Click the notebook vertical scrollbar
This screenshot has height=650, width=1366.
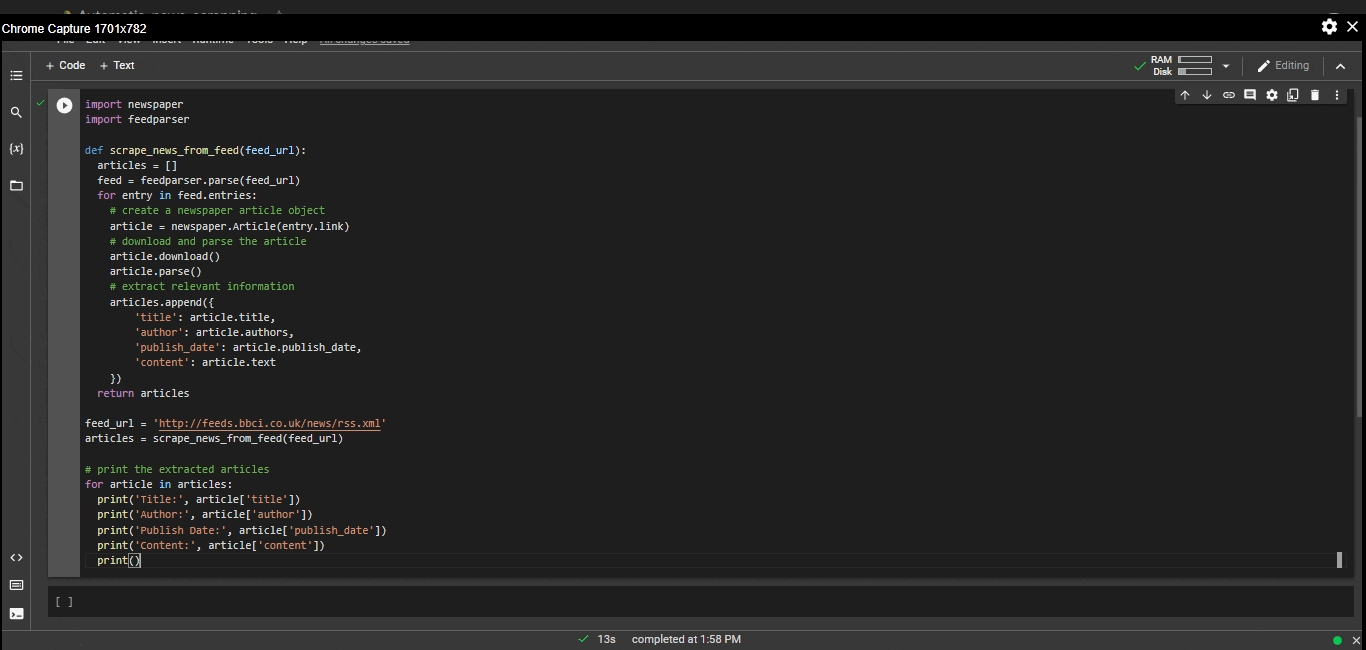(1359, 265)
